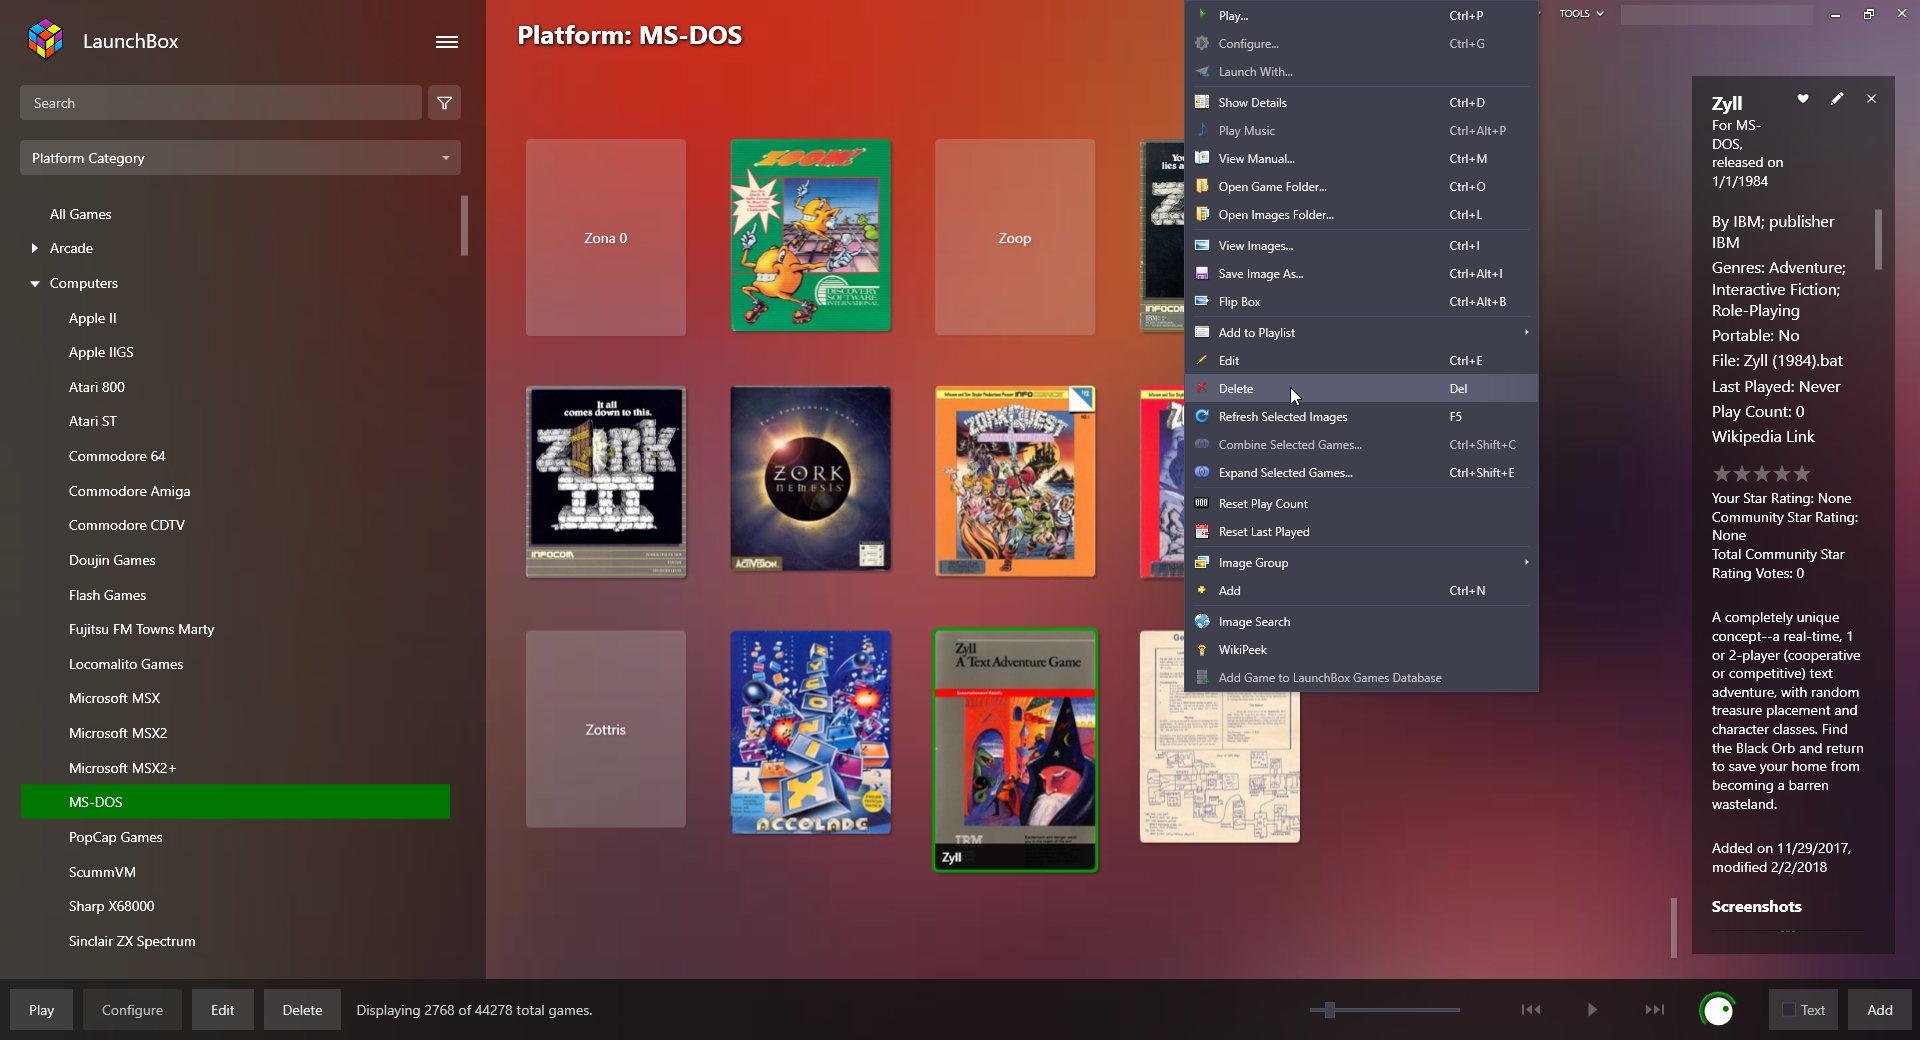The image size is (1920, 1040).
Task: Click the Play Music note icon
Action: click(x=1202, y=130)
